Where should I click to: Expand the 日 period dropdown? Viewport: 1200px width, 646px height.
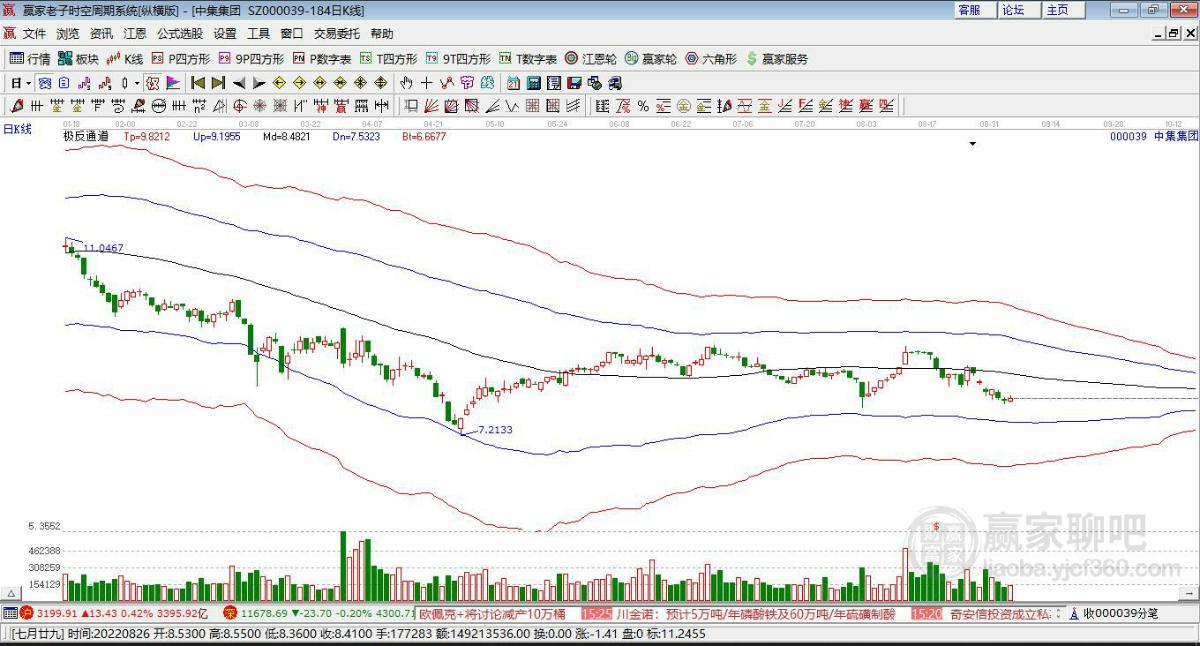click(28, 82)
